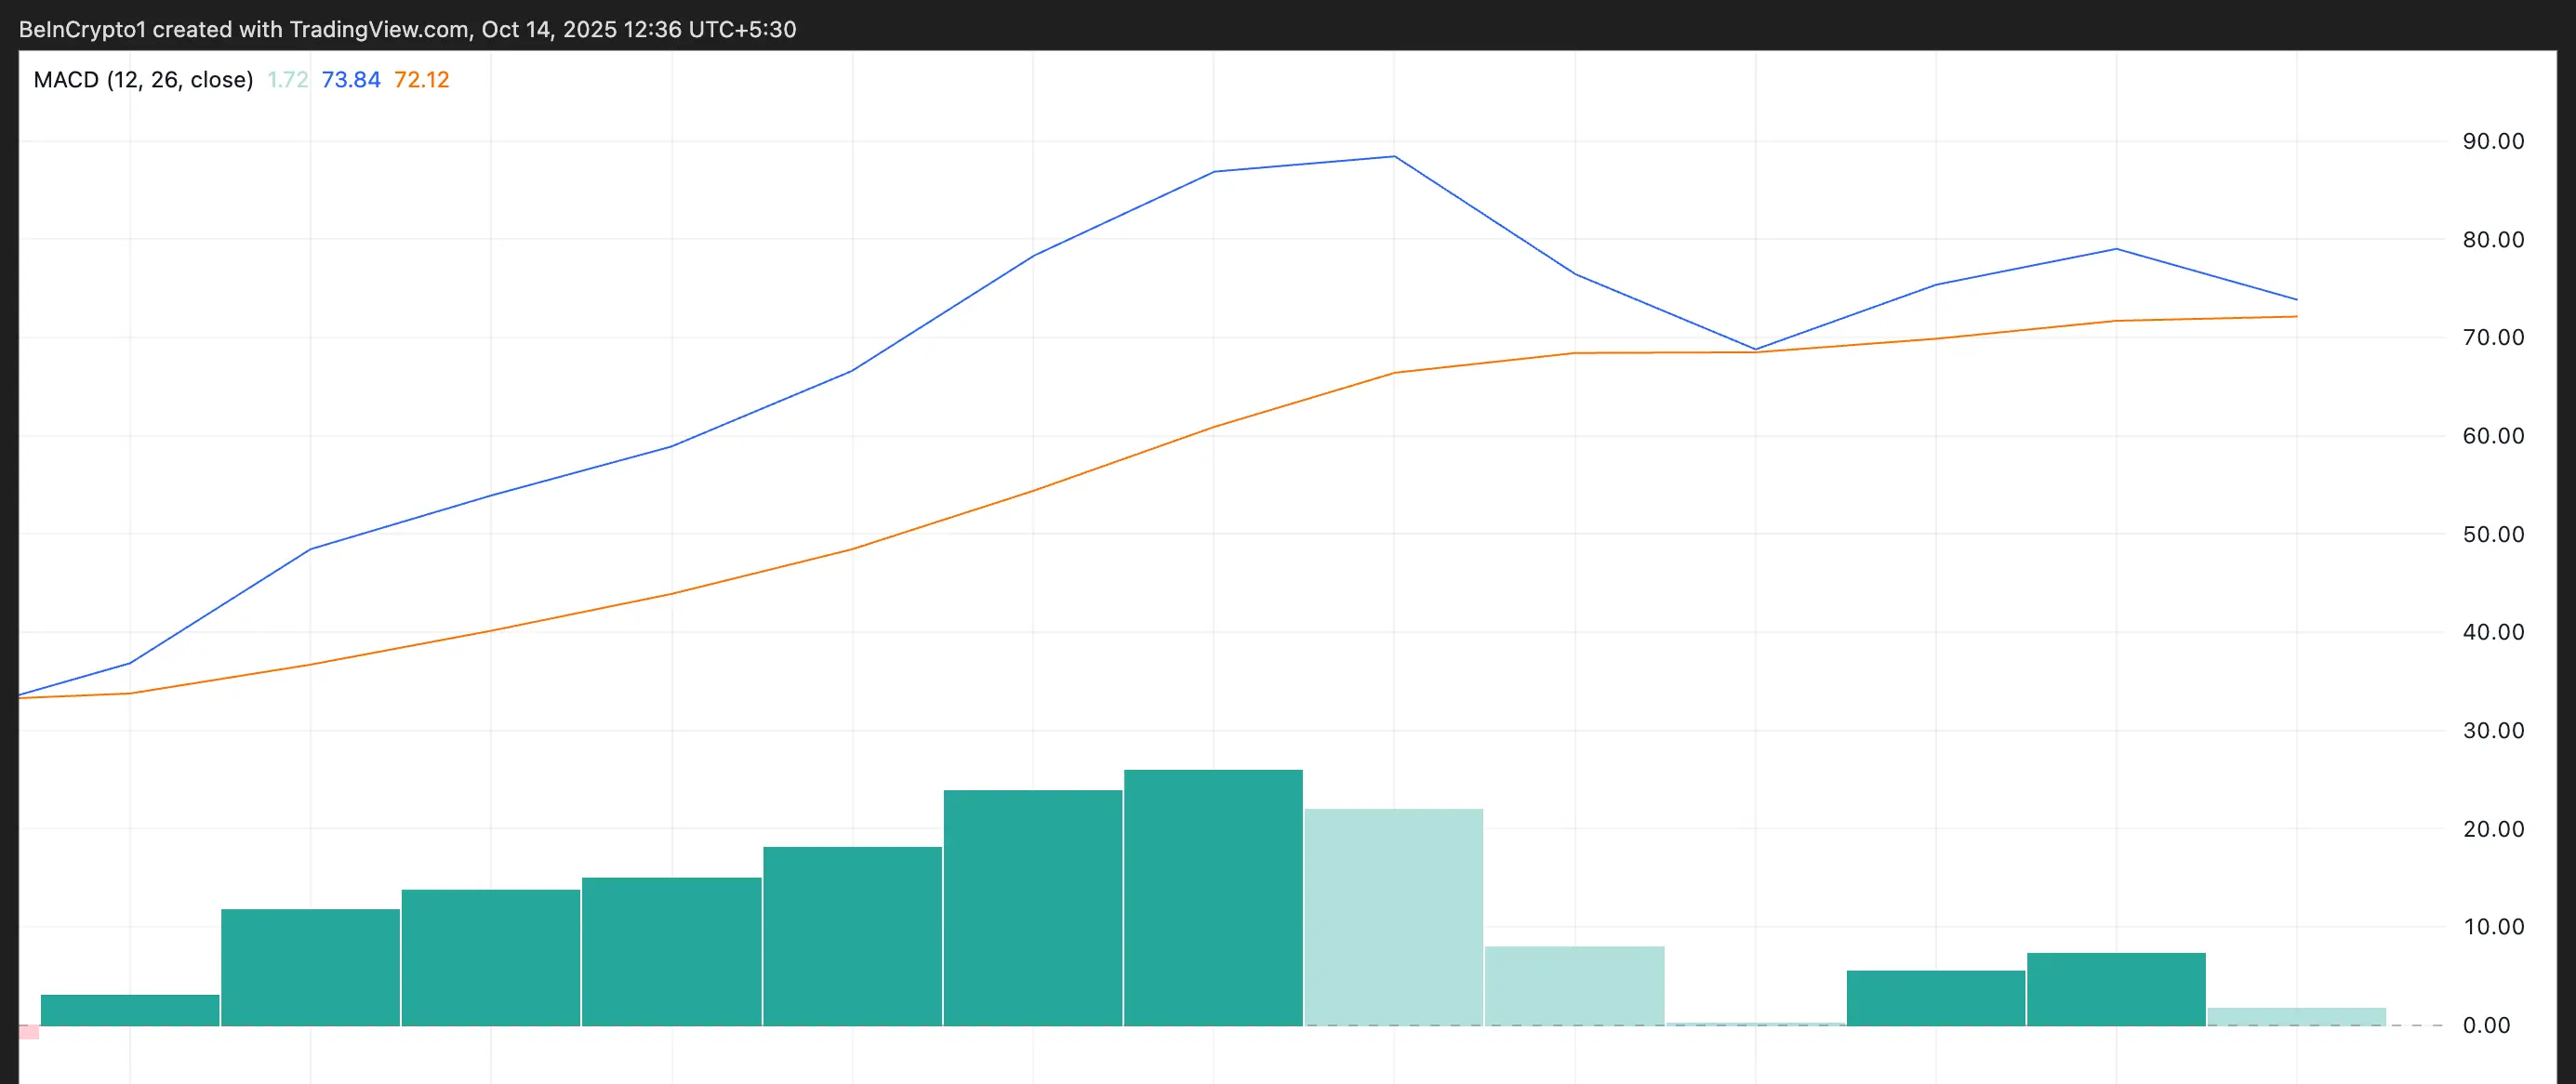Click the 30.00 price scale label
Image resolution: width=2576 pixels, height=1084 pixels.
(2493, 731)
